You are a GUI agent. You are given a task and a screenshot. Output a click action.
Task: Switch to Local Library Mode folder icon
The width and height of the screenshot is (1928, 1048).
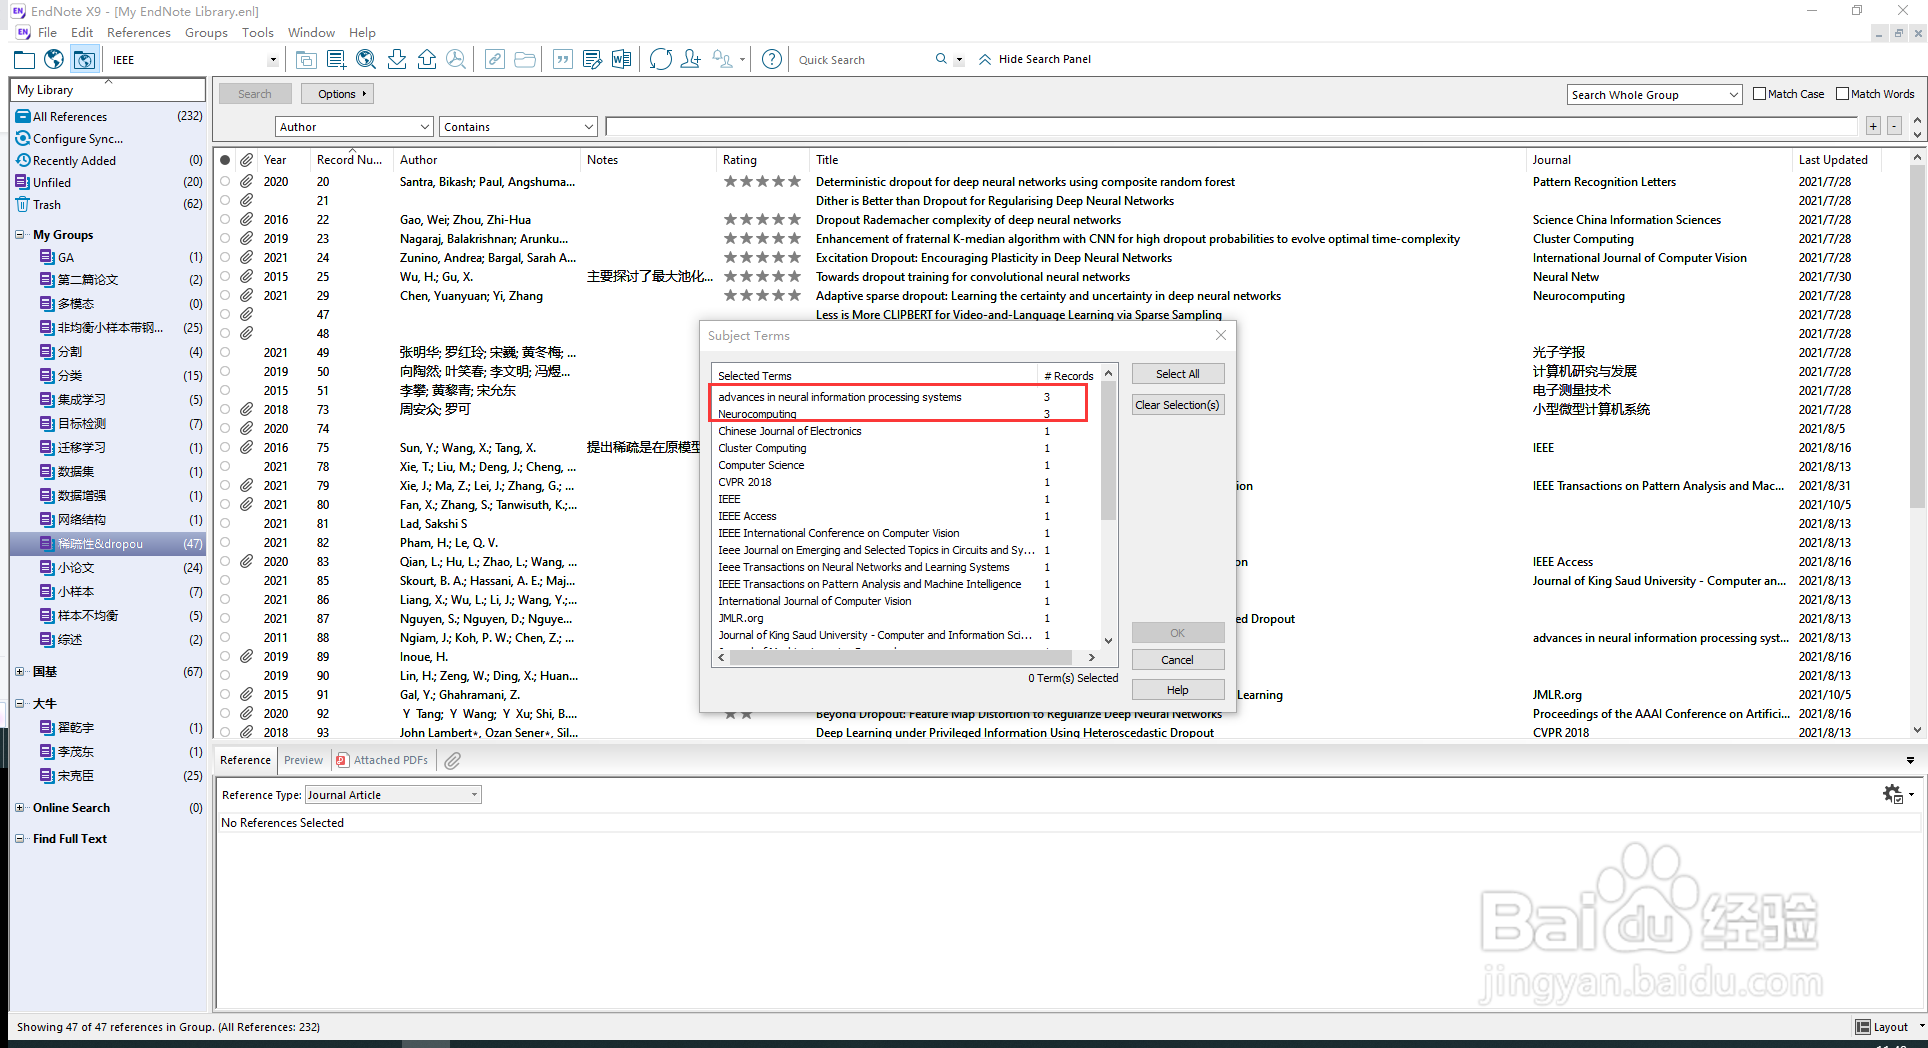[24, 60]
